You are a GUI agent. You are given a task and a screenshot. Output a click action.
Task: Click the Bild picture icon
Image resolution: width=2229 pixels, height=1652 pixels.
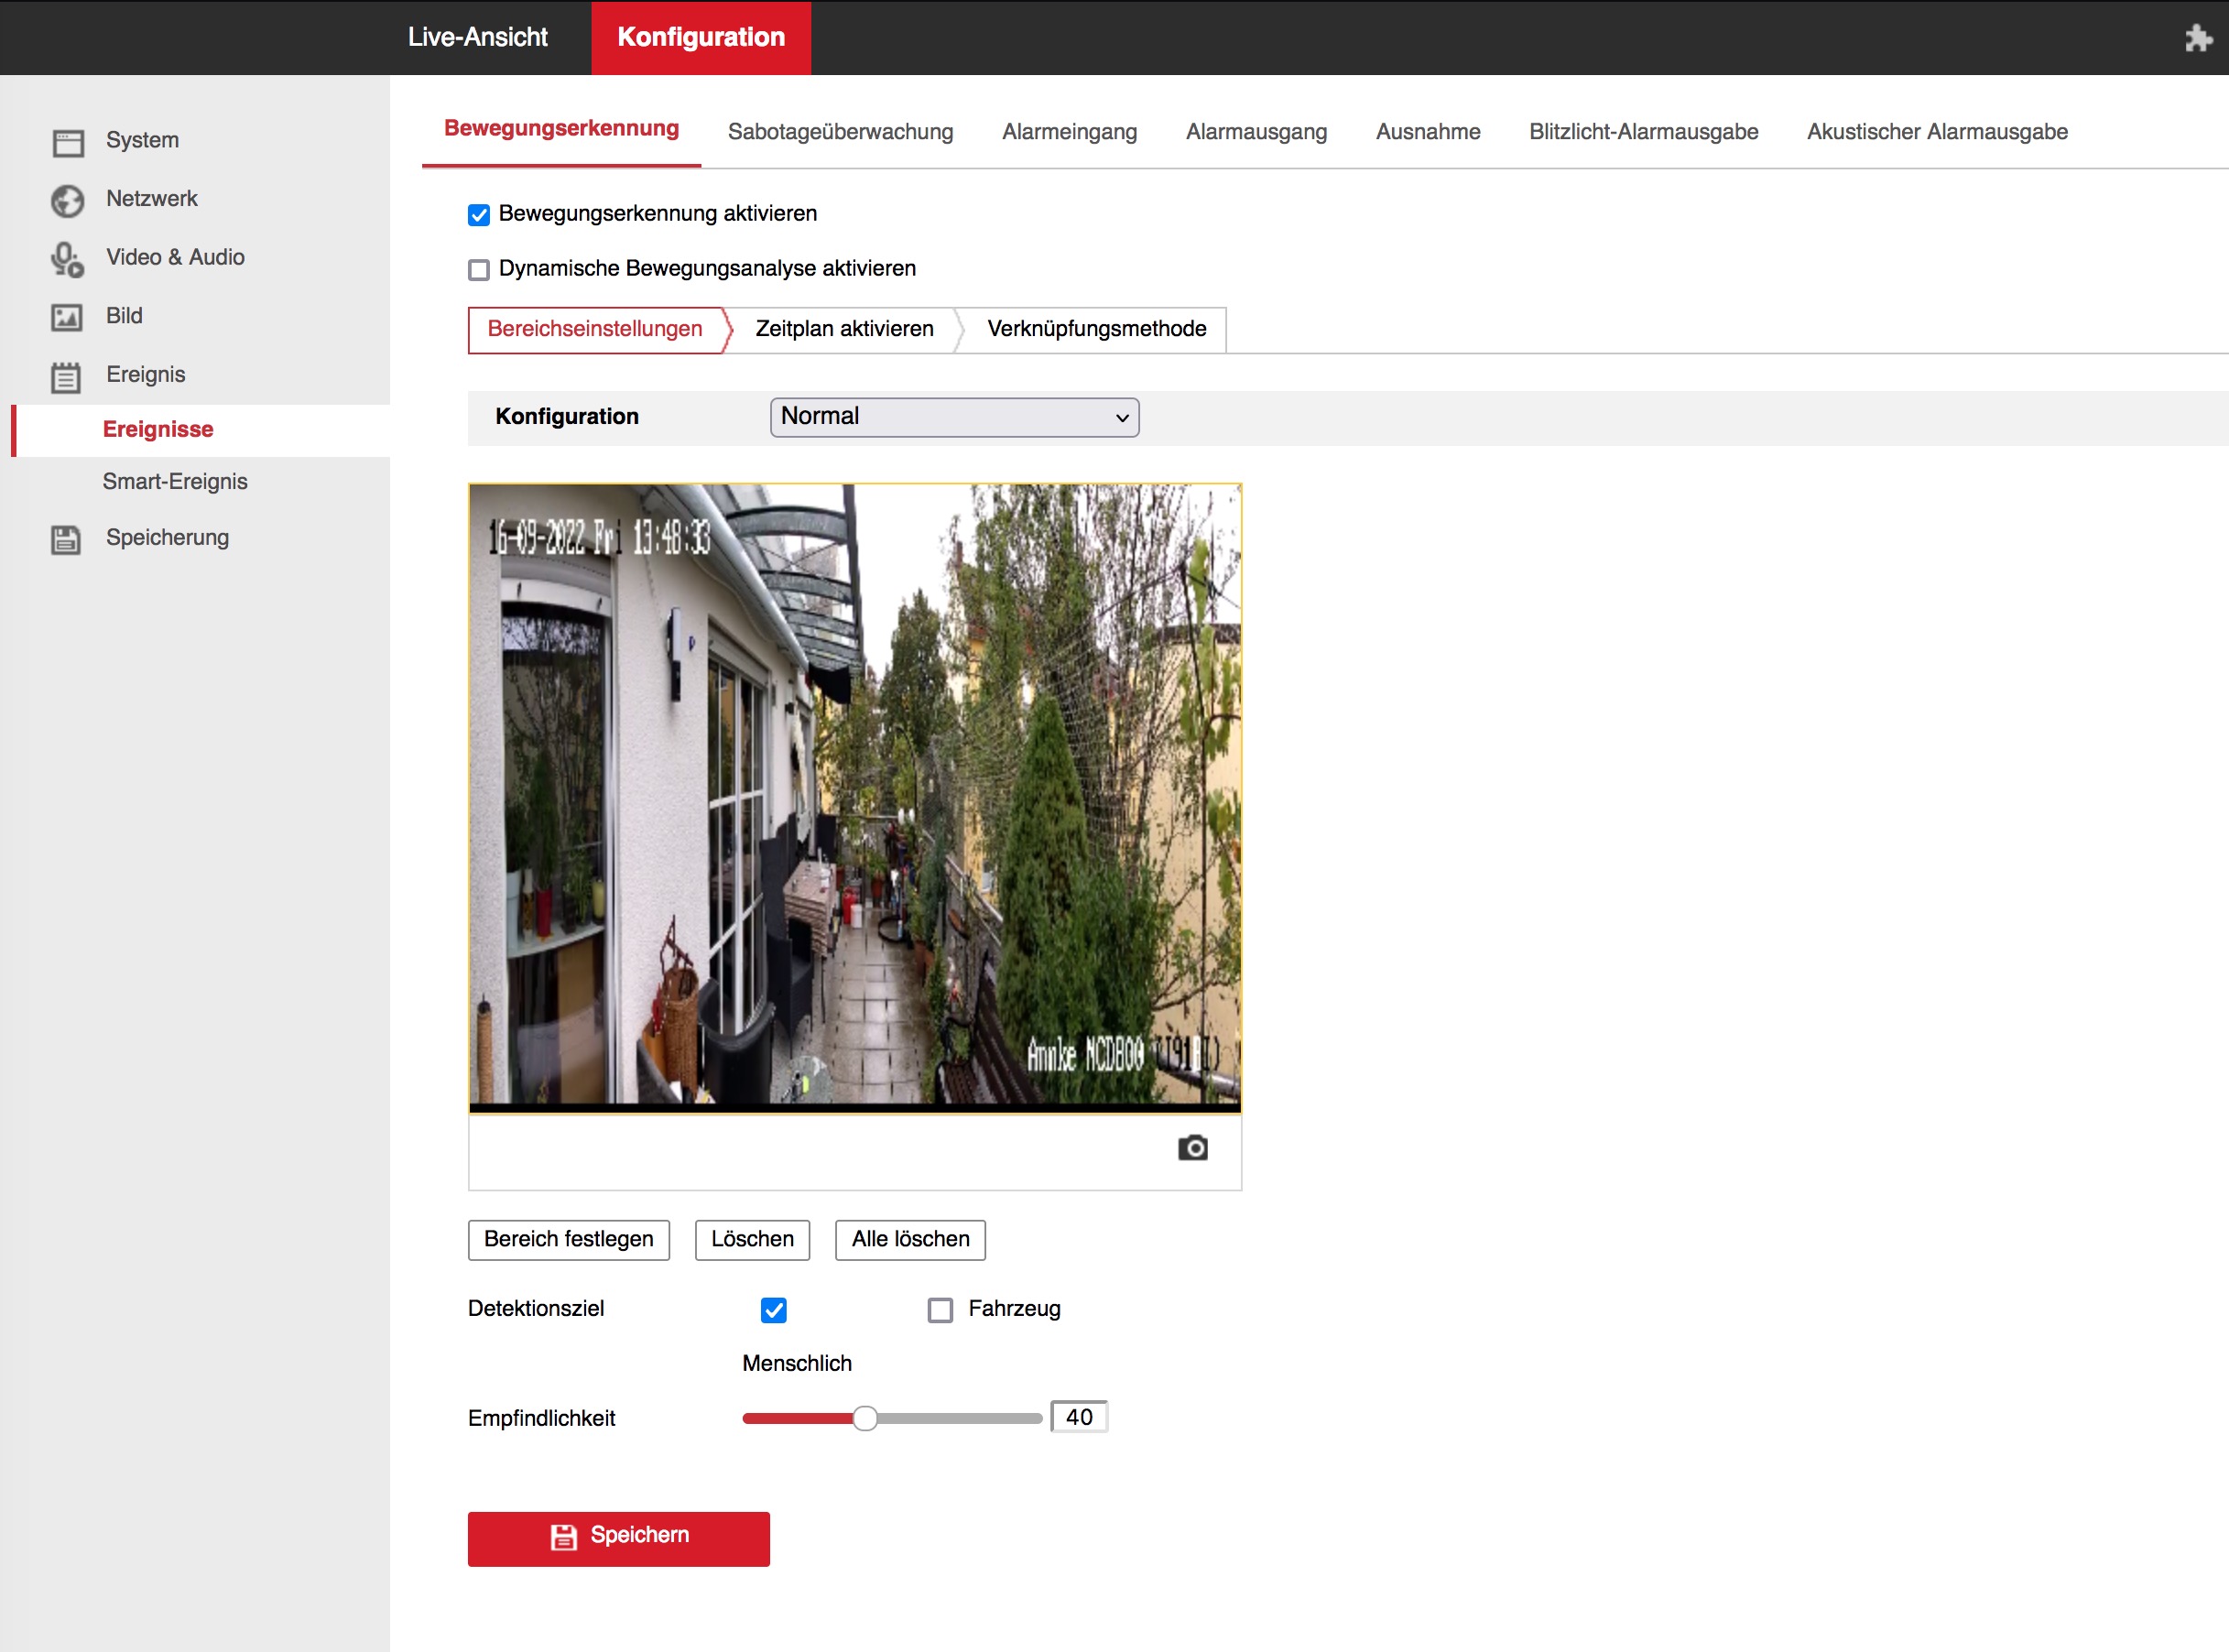(x=67, y=317)
